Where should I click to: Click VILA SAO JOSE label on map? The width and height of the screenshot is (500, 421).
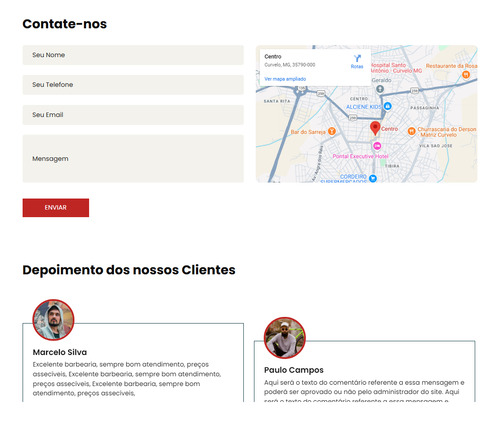[436, 146]
